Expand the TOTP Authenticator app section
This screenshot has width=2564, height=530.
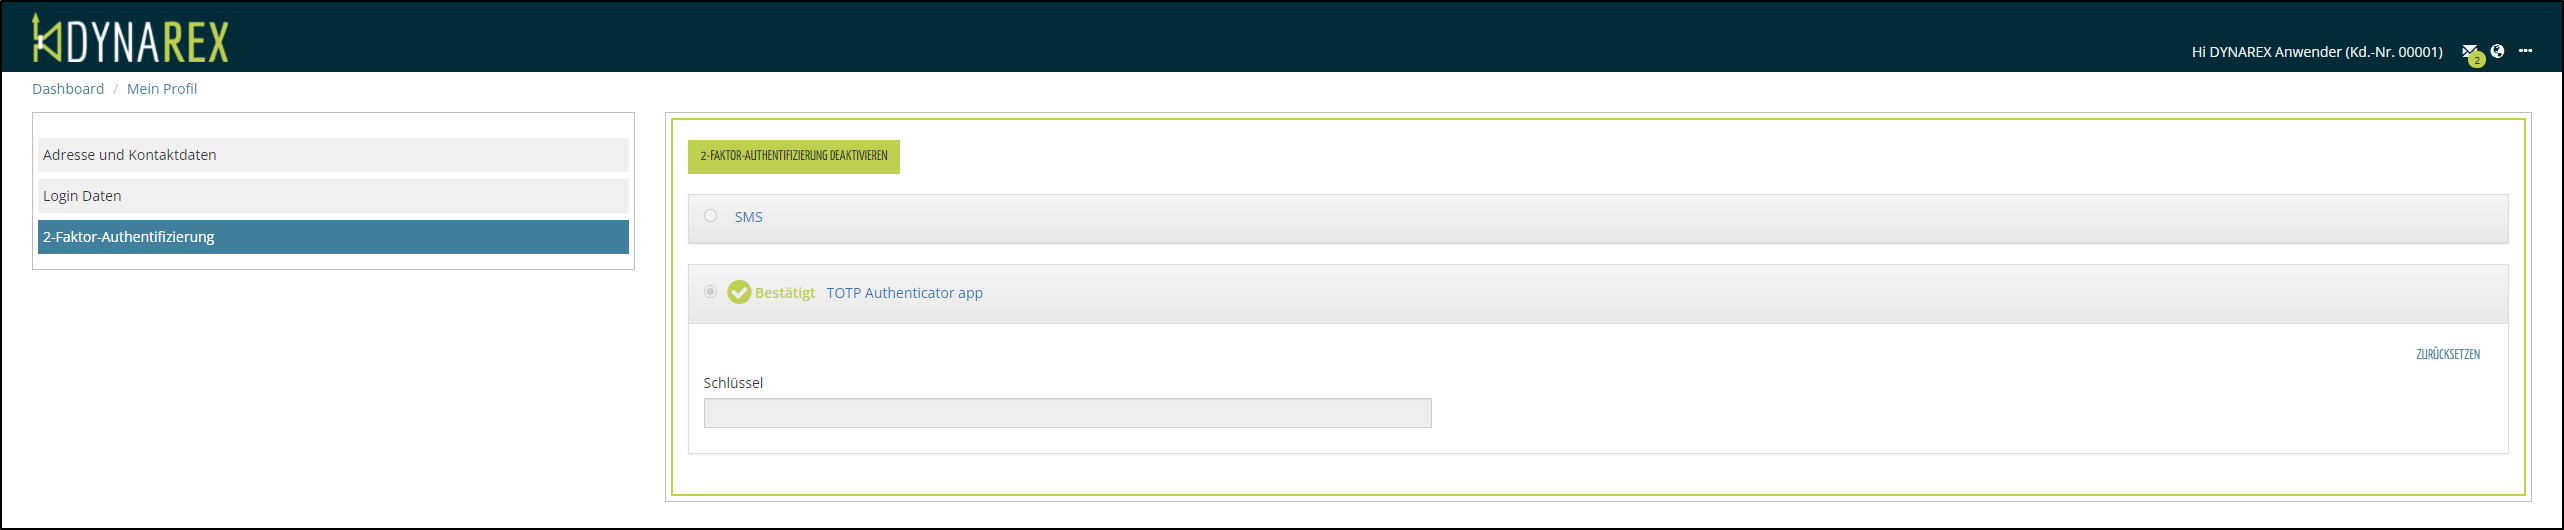904,293
